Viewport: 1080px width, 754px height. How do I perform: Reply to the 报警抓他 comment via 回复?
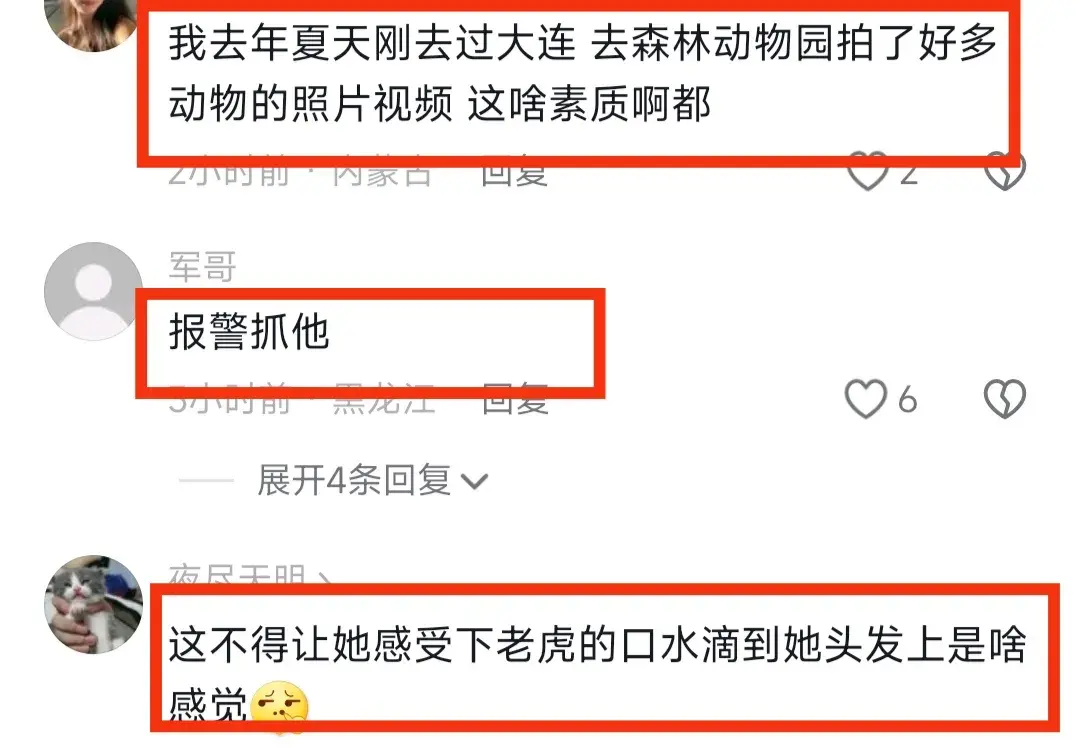pos(515,401)
